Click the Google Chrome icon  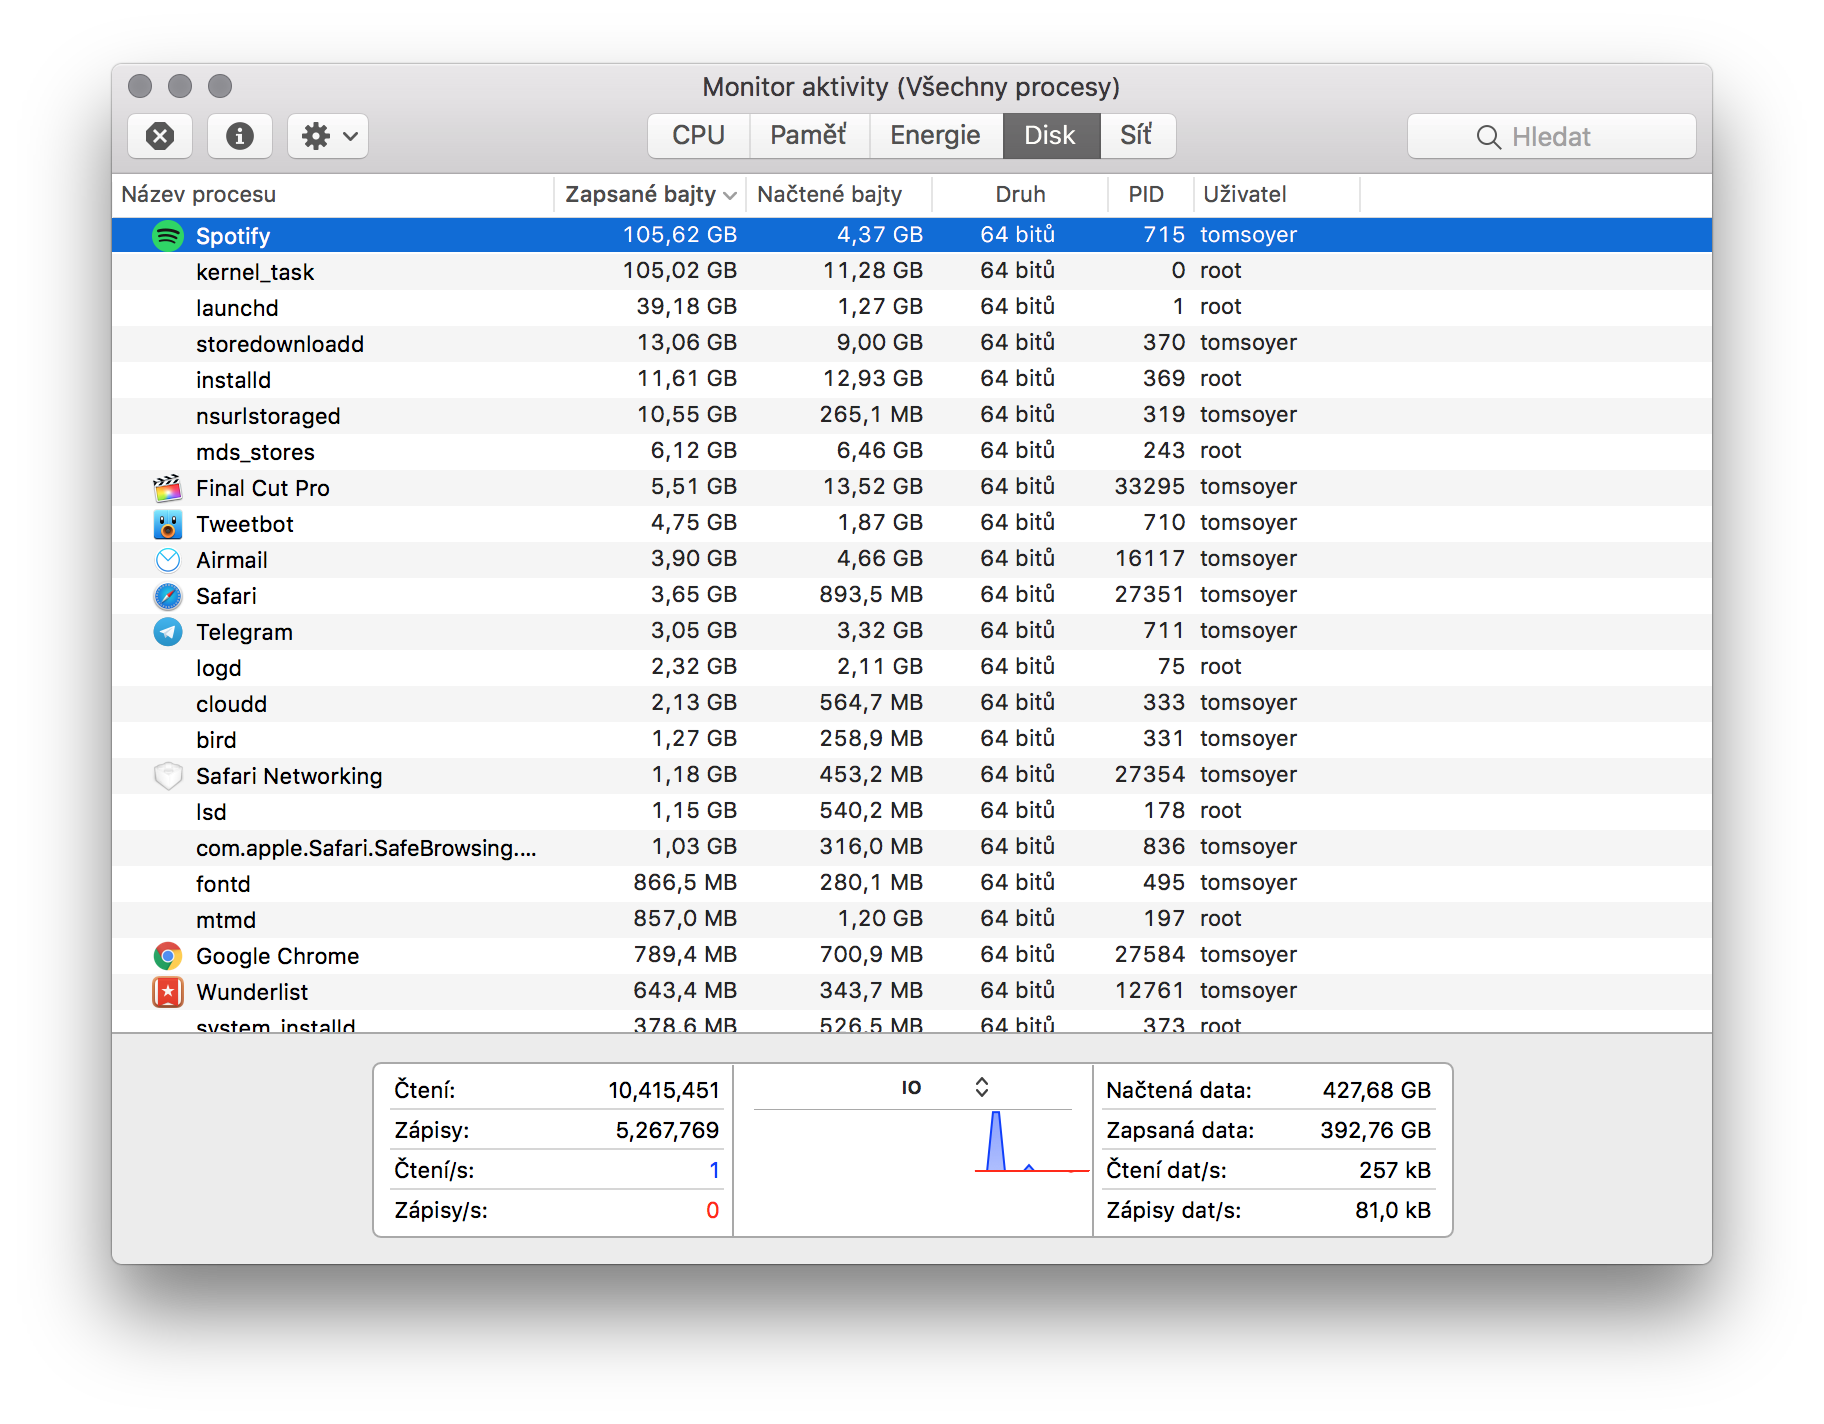tap(168, 956)
